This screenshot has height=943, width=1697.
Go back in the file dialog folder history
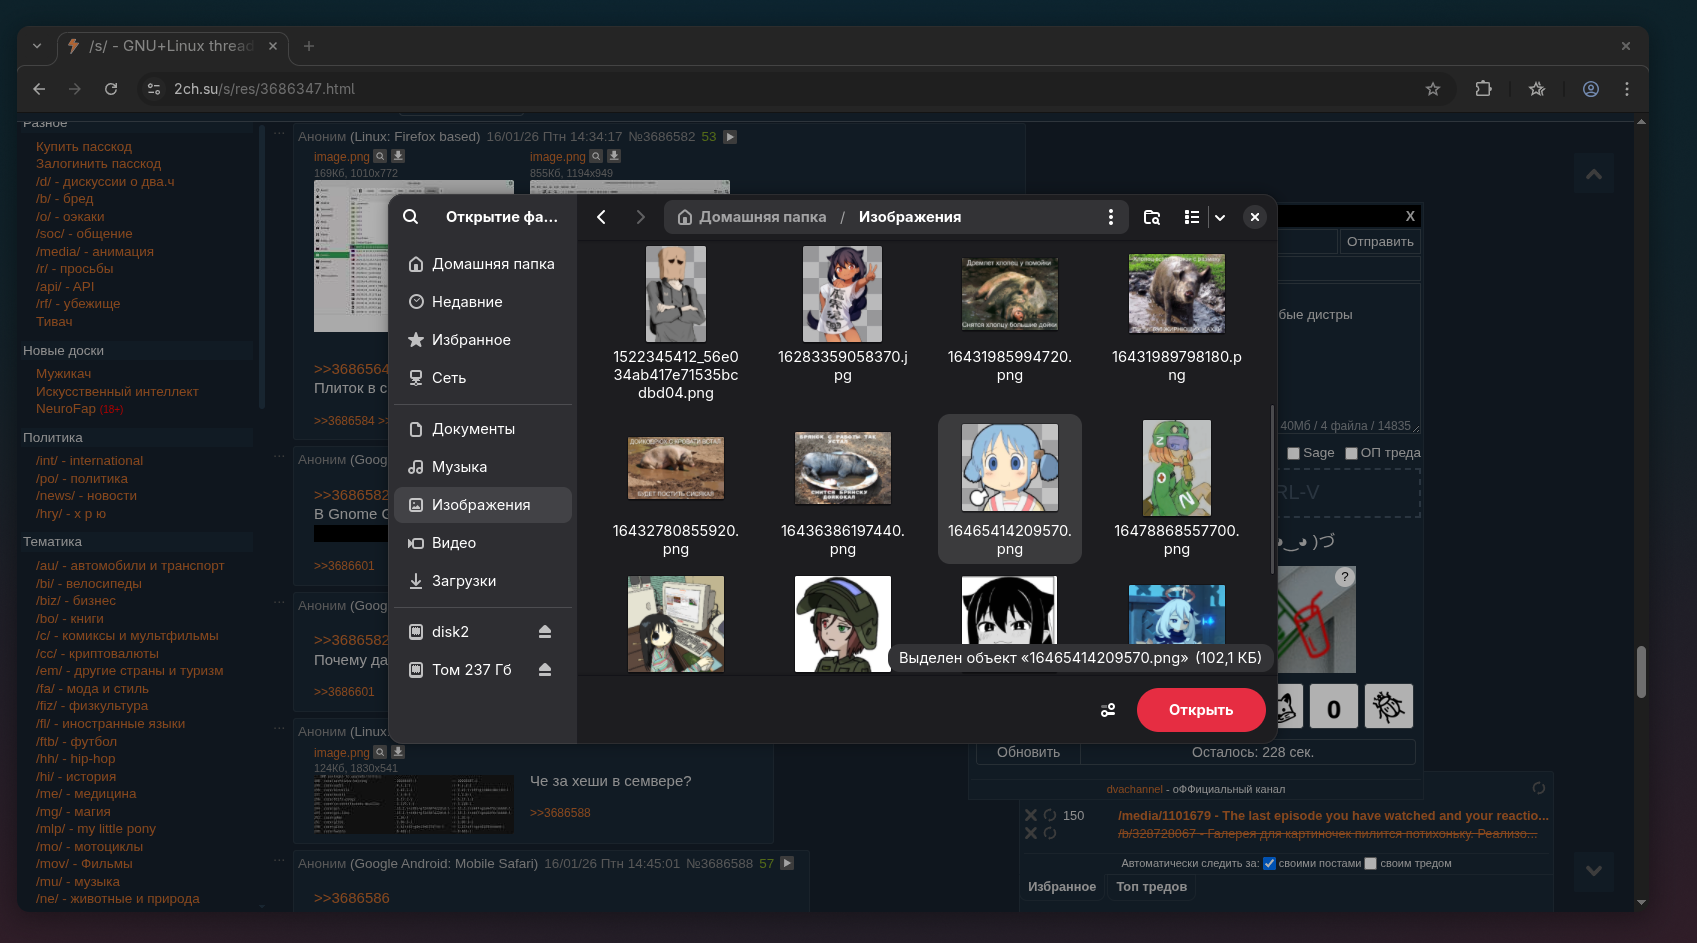coord(602,217)
